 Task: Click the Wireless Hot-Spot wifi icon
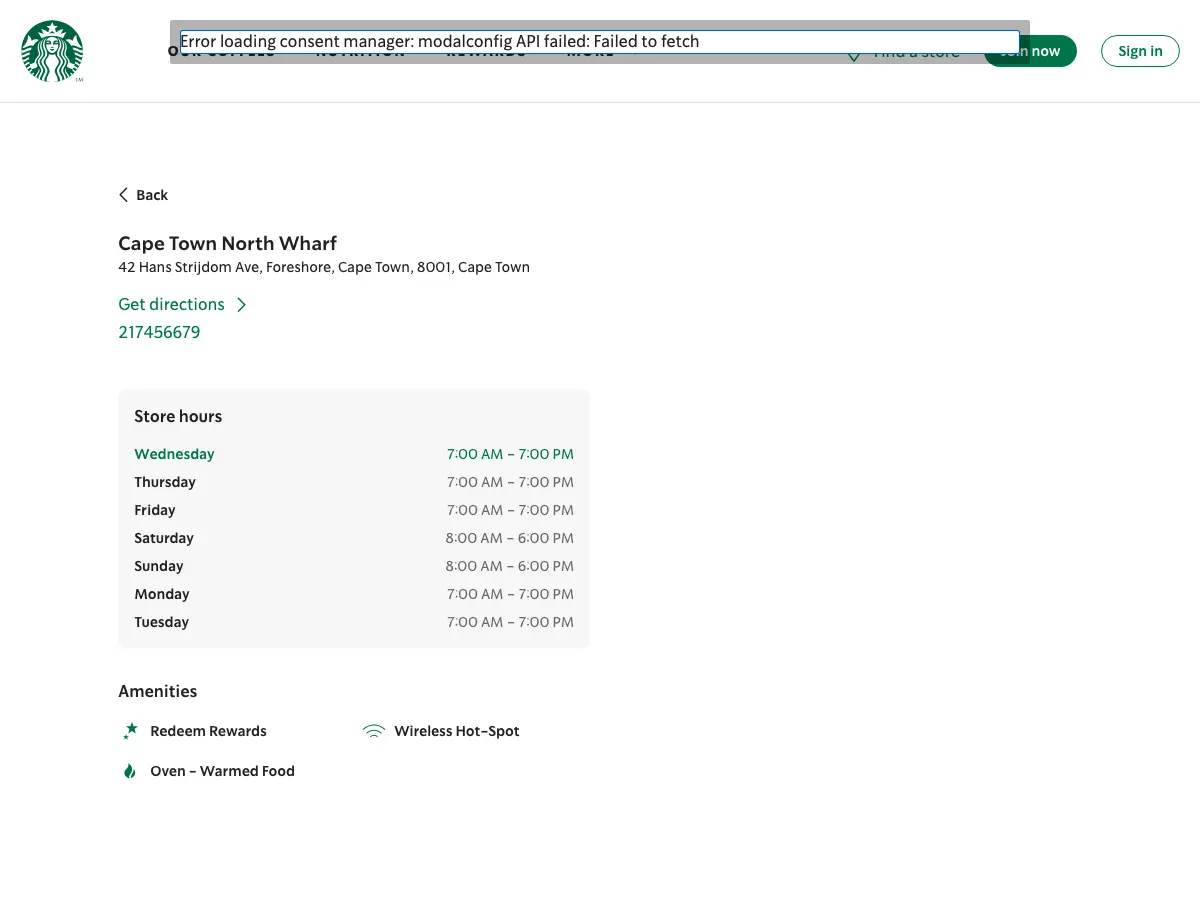tap(373, 731)
